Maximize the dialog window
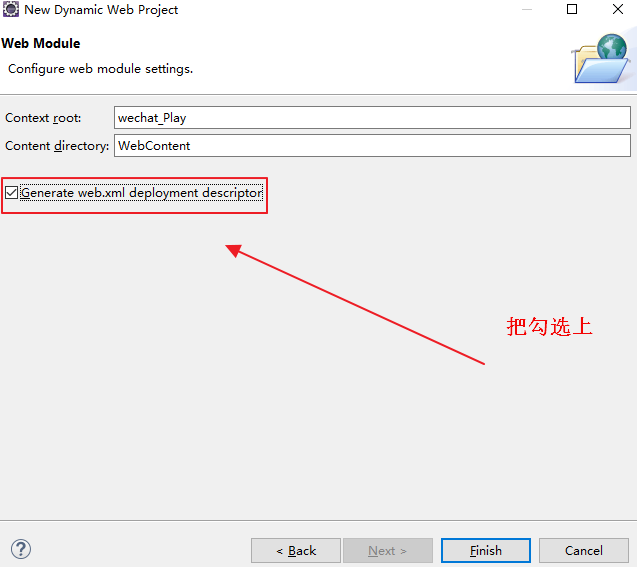Viewport: 637px width, 567px height. tap(572, 9)
